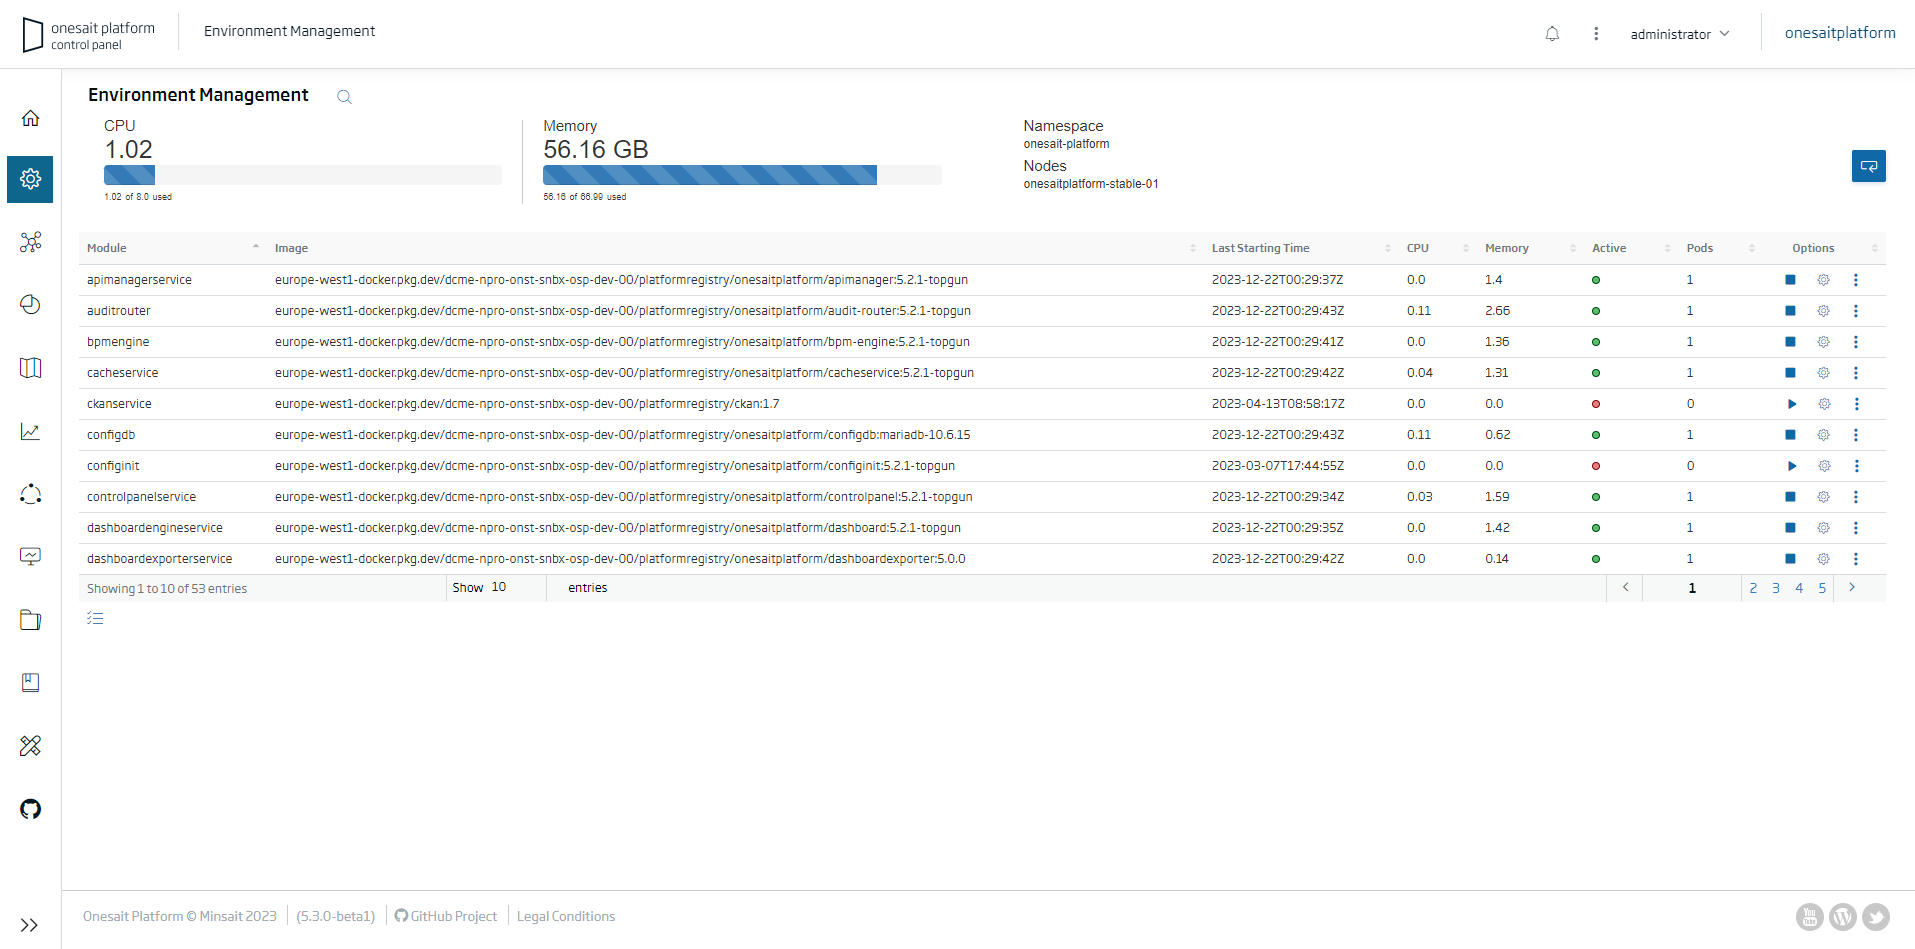
Task: Open more options for cacheservice row
Action: pyautogui.click(x=1856, y=373)
